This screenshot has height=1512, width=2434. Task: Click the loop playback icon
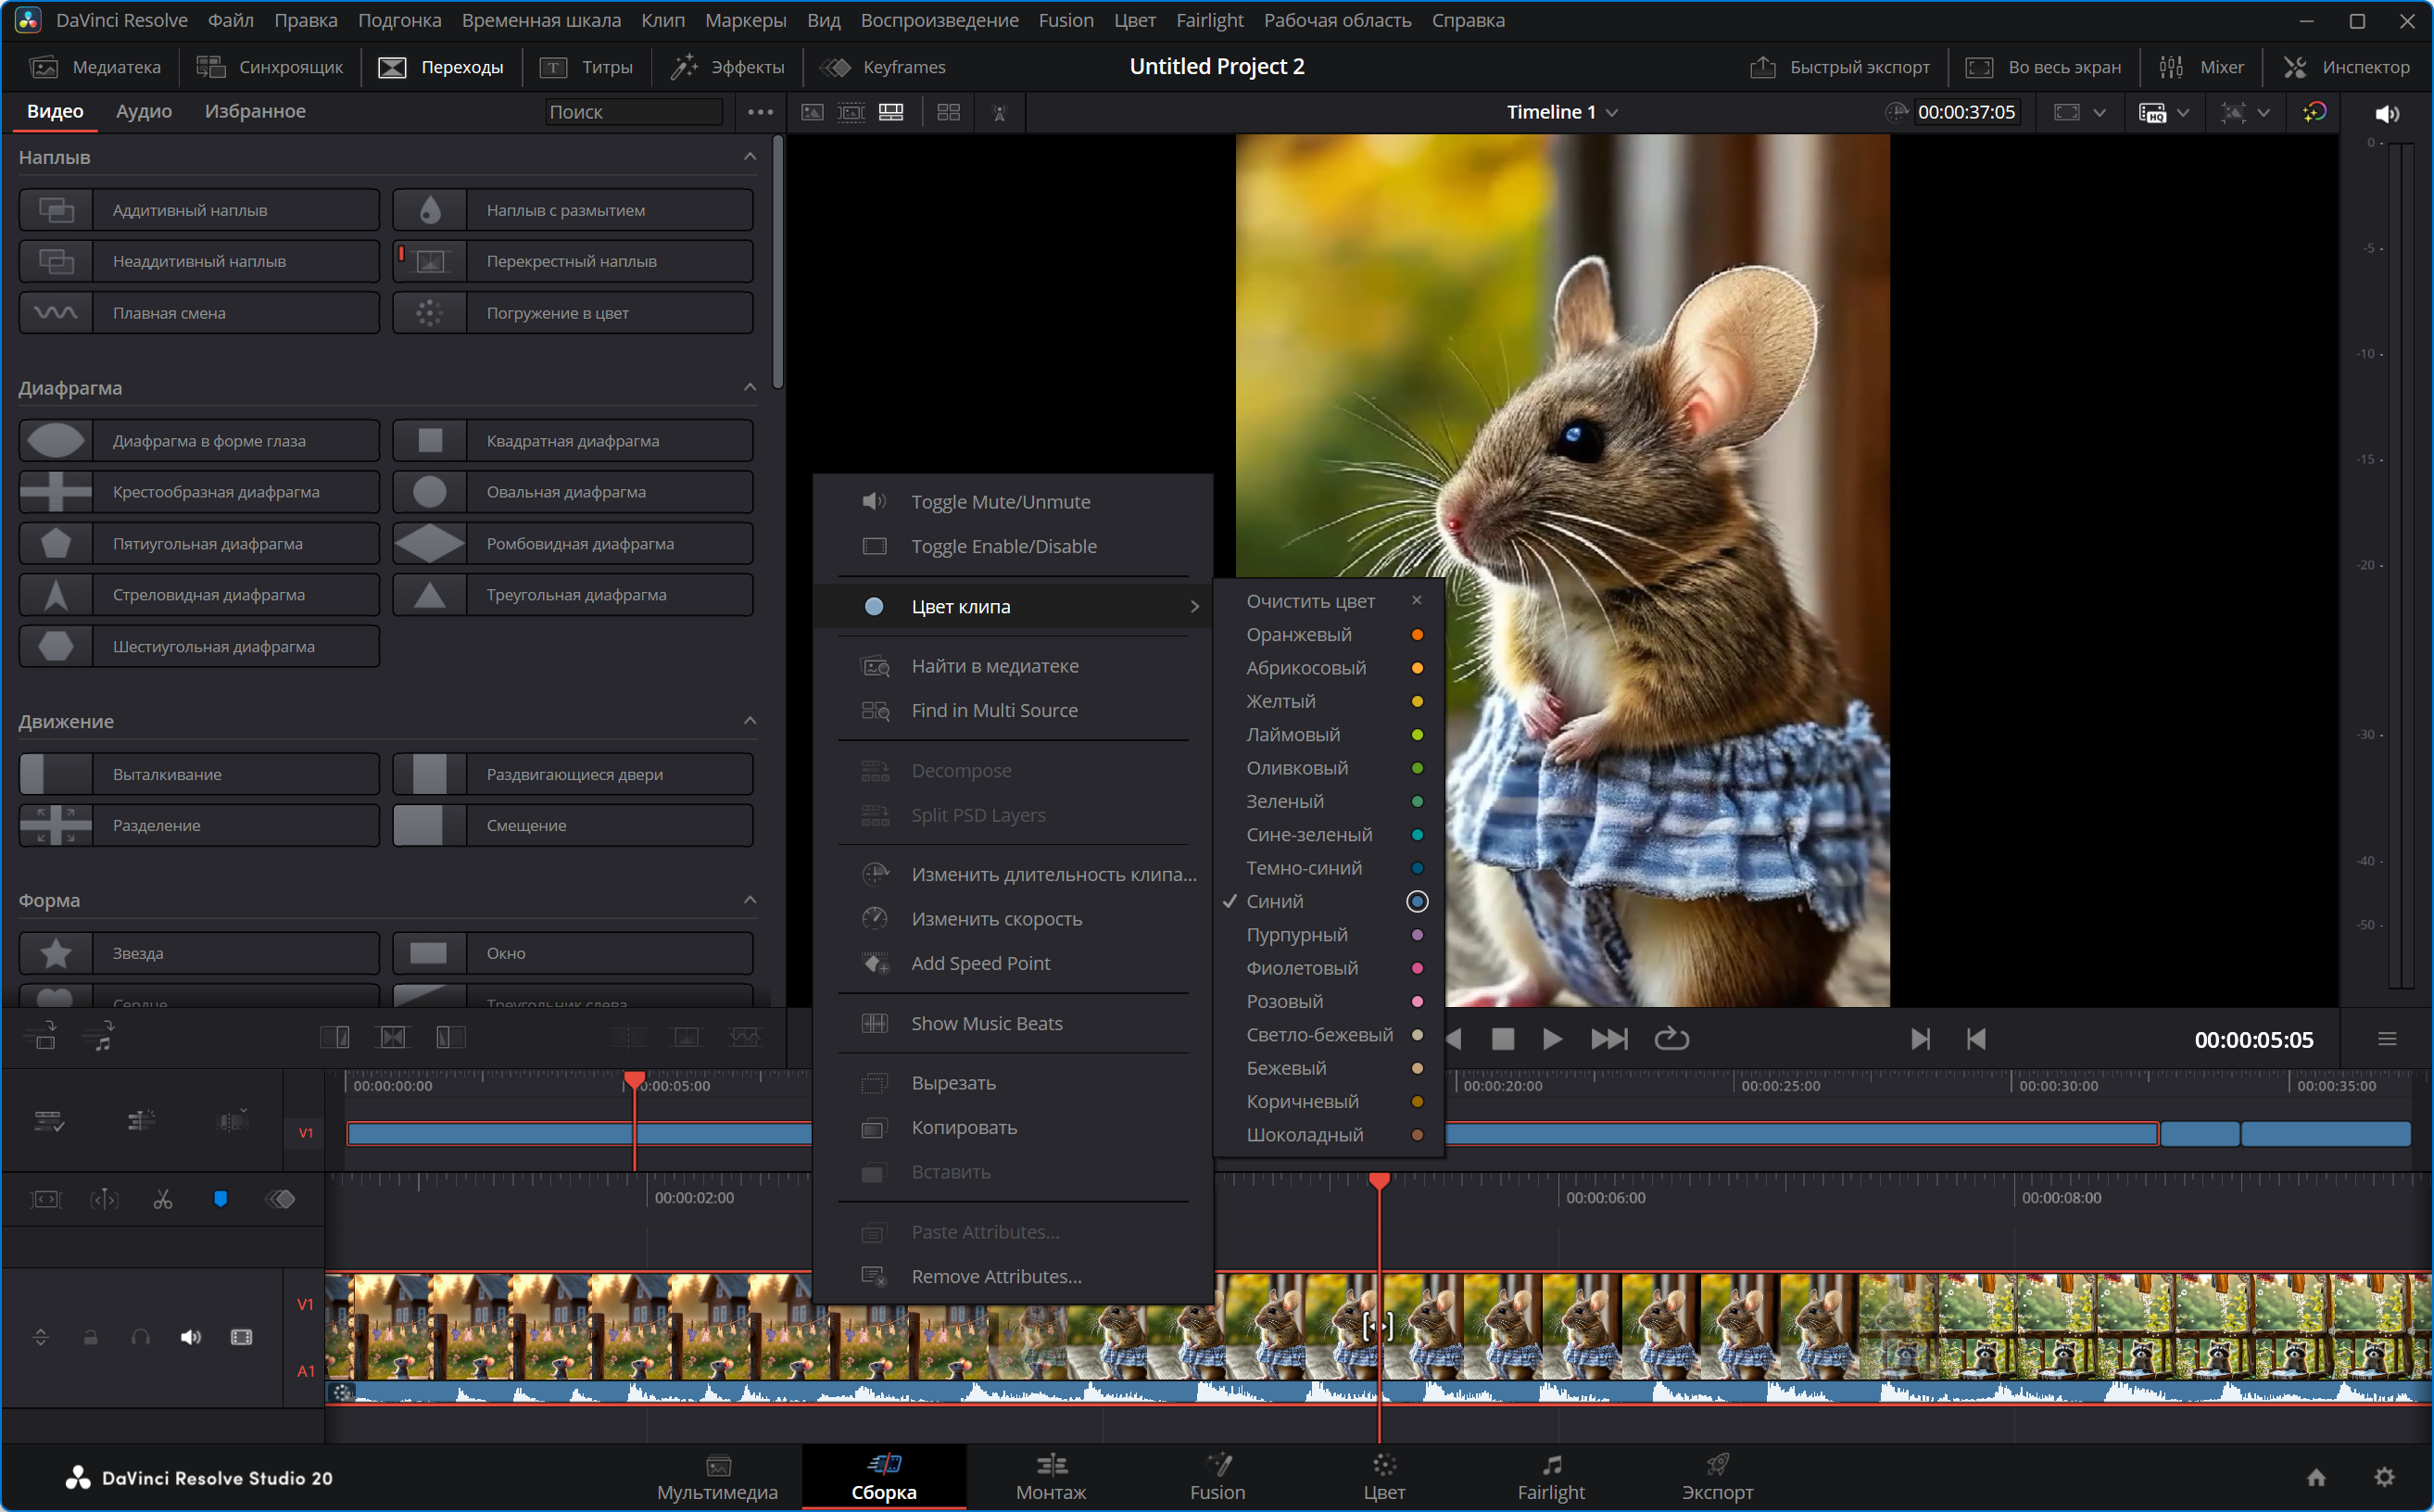(1671, 1040)
